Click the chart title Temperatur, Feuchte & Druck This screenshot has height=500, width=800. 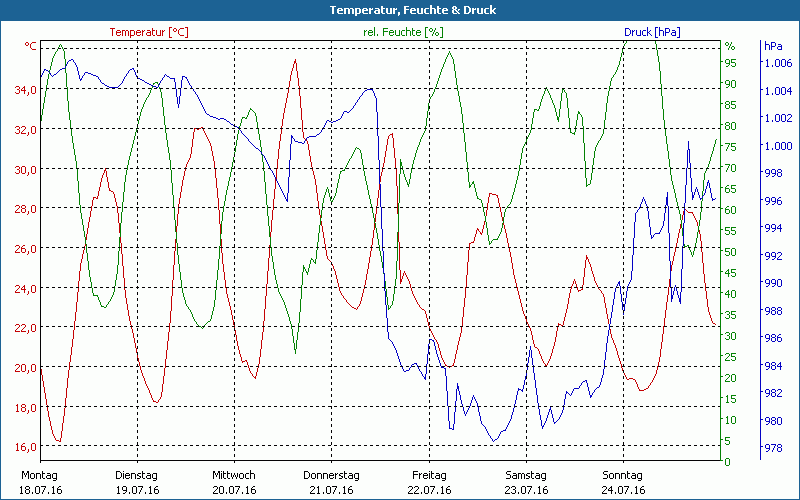(x=399, y=10)
